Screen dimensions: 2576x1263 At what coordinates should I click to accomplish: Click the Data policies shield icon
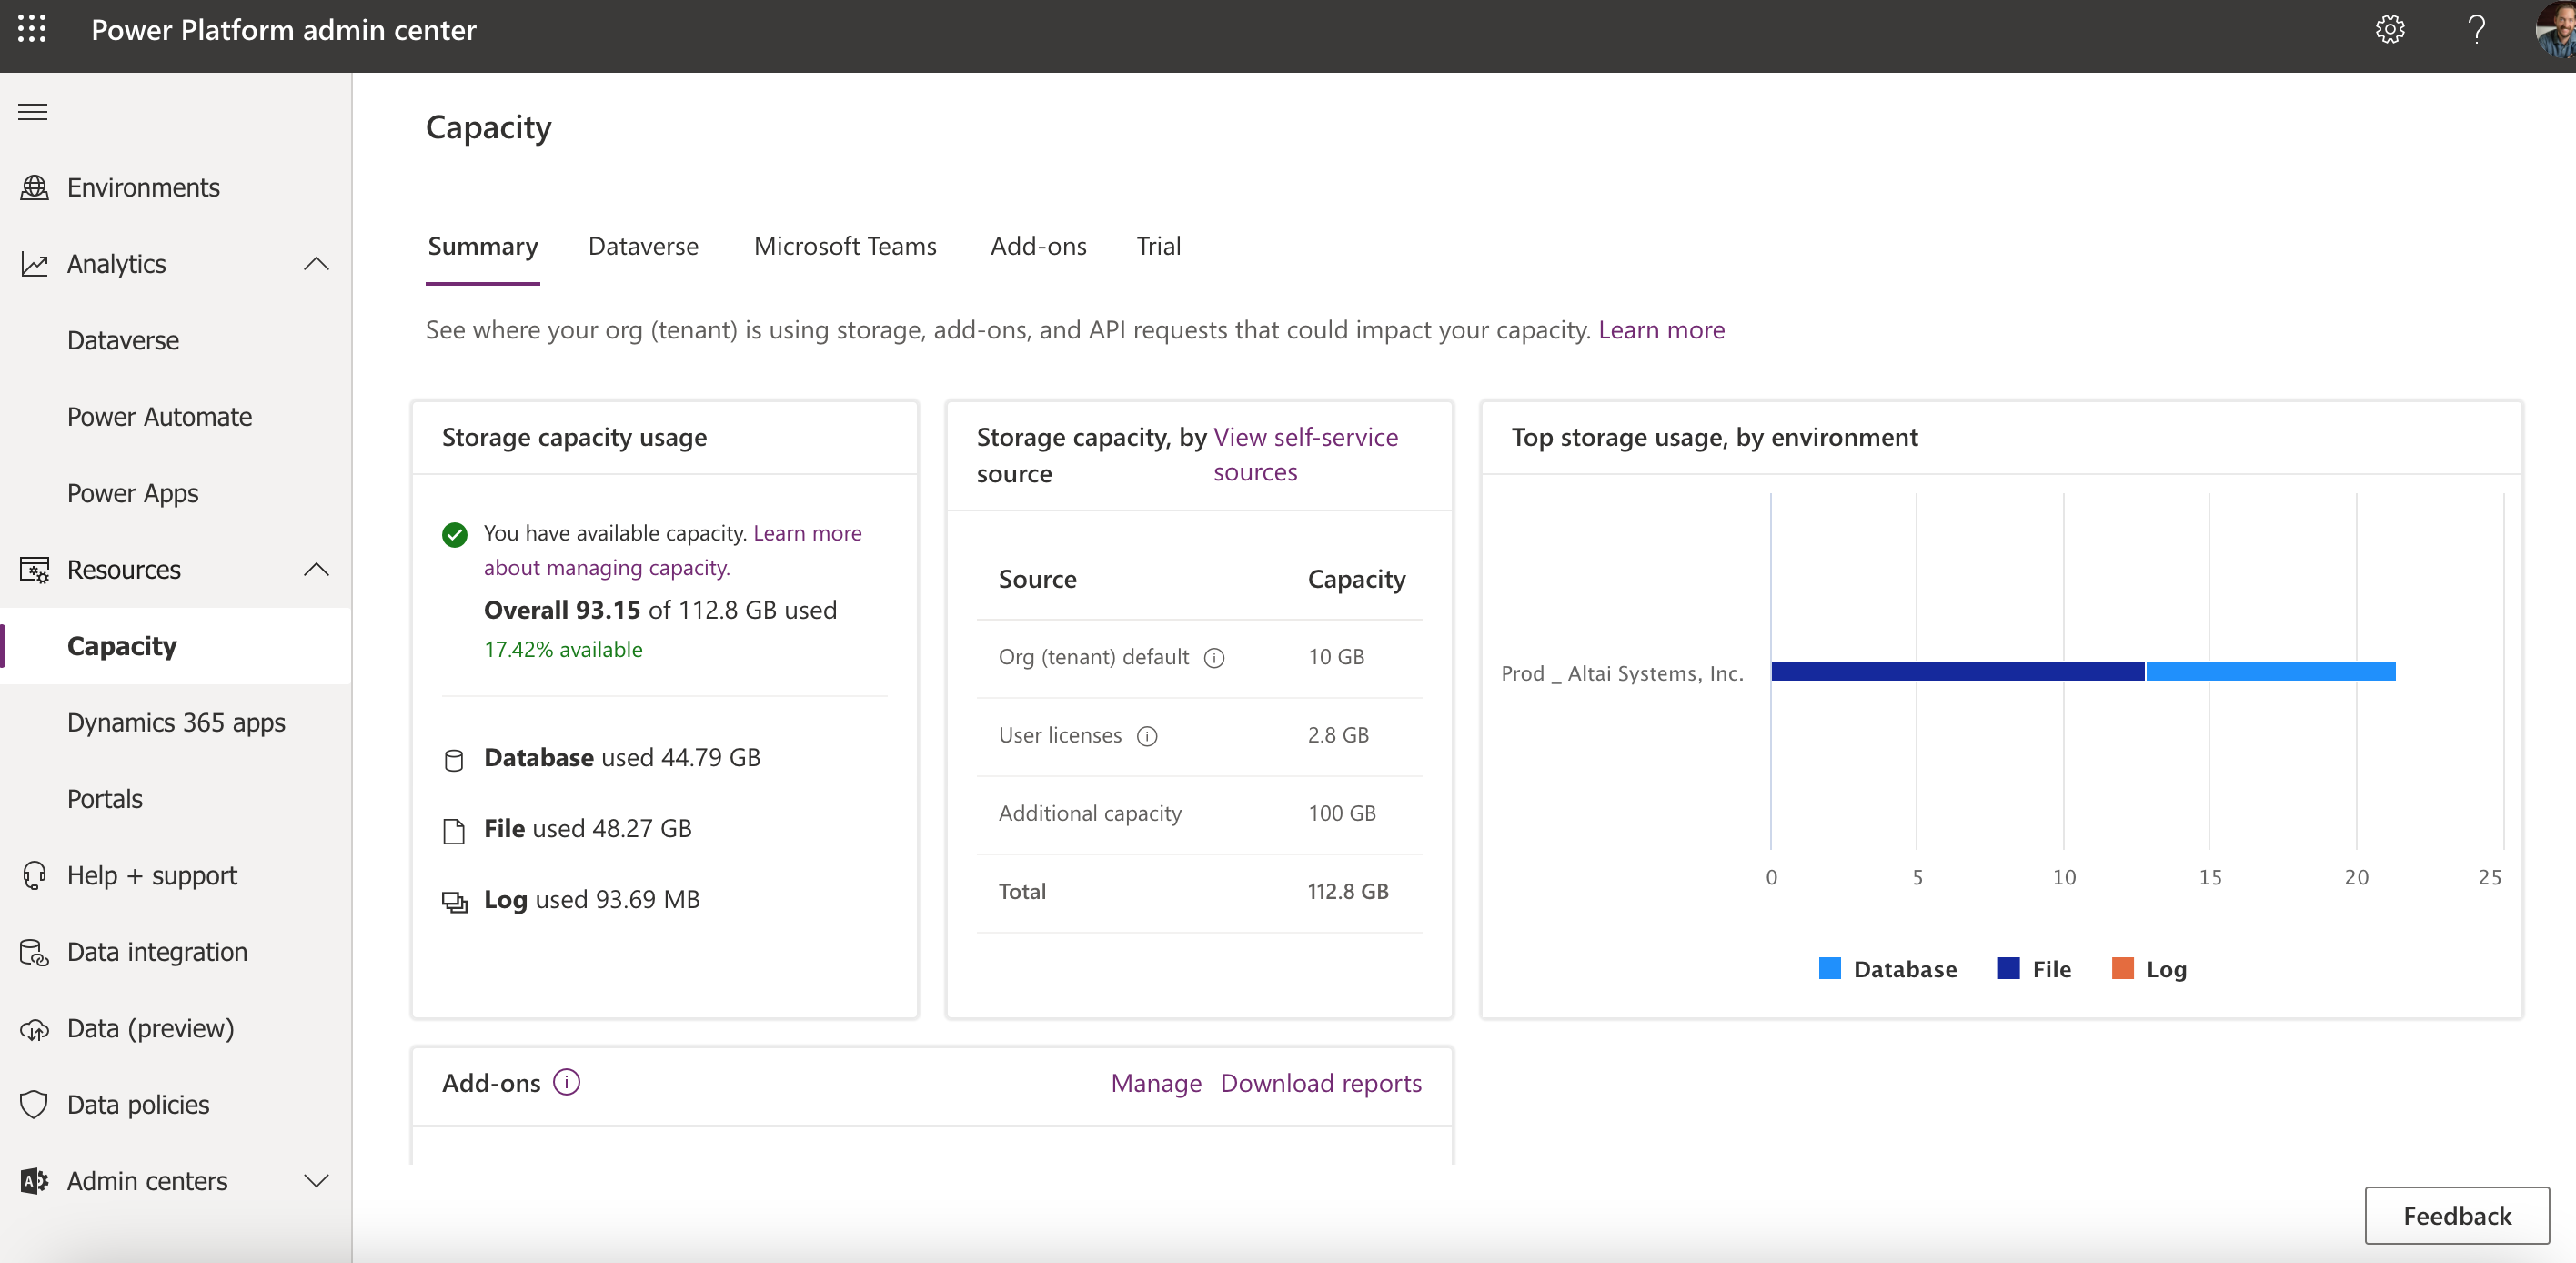(x=35, y=1105)
